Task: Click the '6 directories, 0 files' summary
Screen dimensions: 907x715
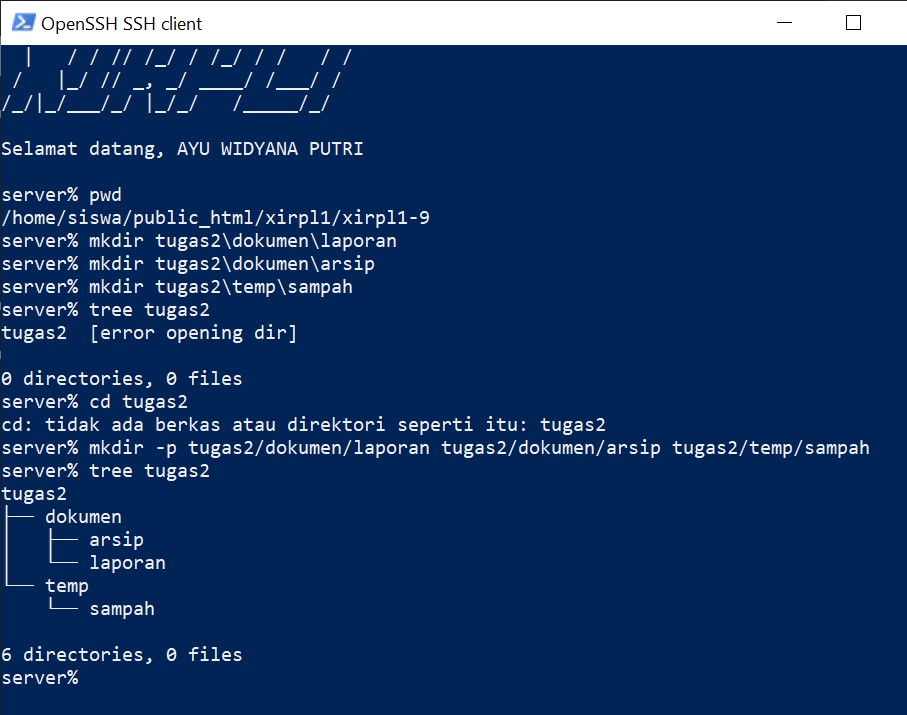Action: tap(121, 655)
